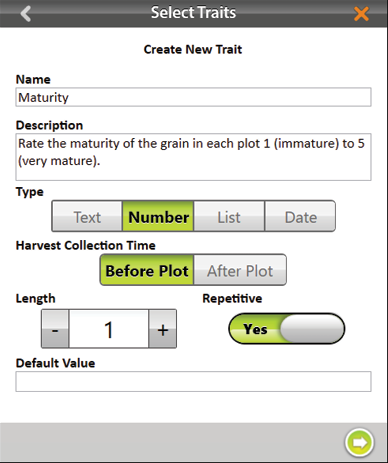Decrease Length with the minus button
The image size is (388, 463).
tap(55, 329)
